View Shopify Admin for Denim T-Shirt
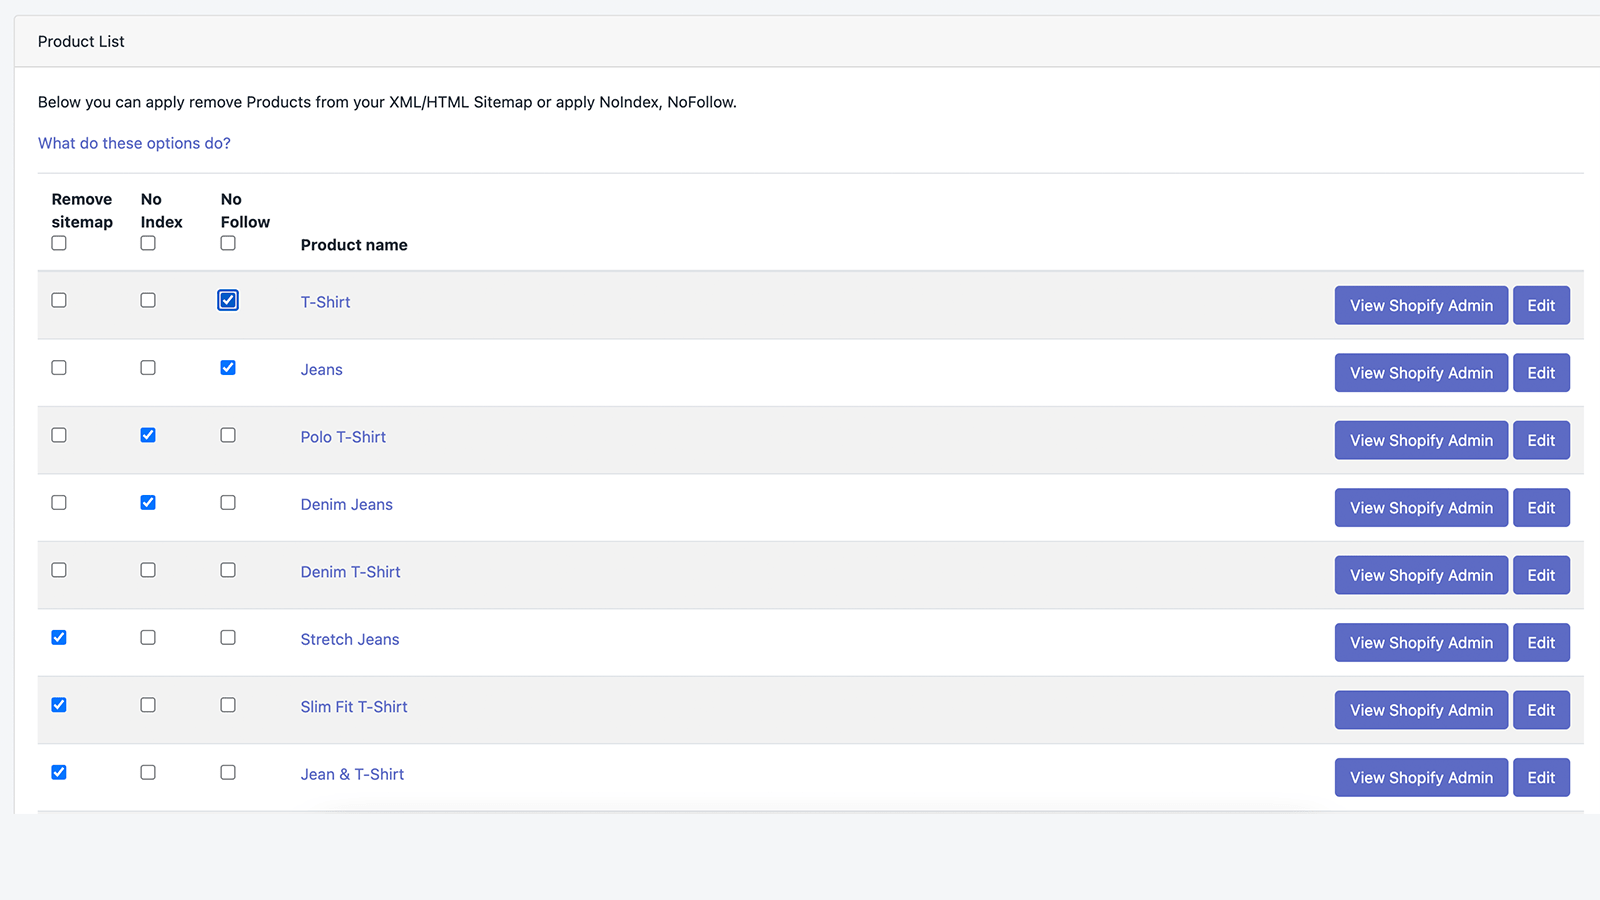This screenshot has height=900, width=1600. 1420,575
